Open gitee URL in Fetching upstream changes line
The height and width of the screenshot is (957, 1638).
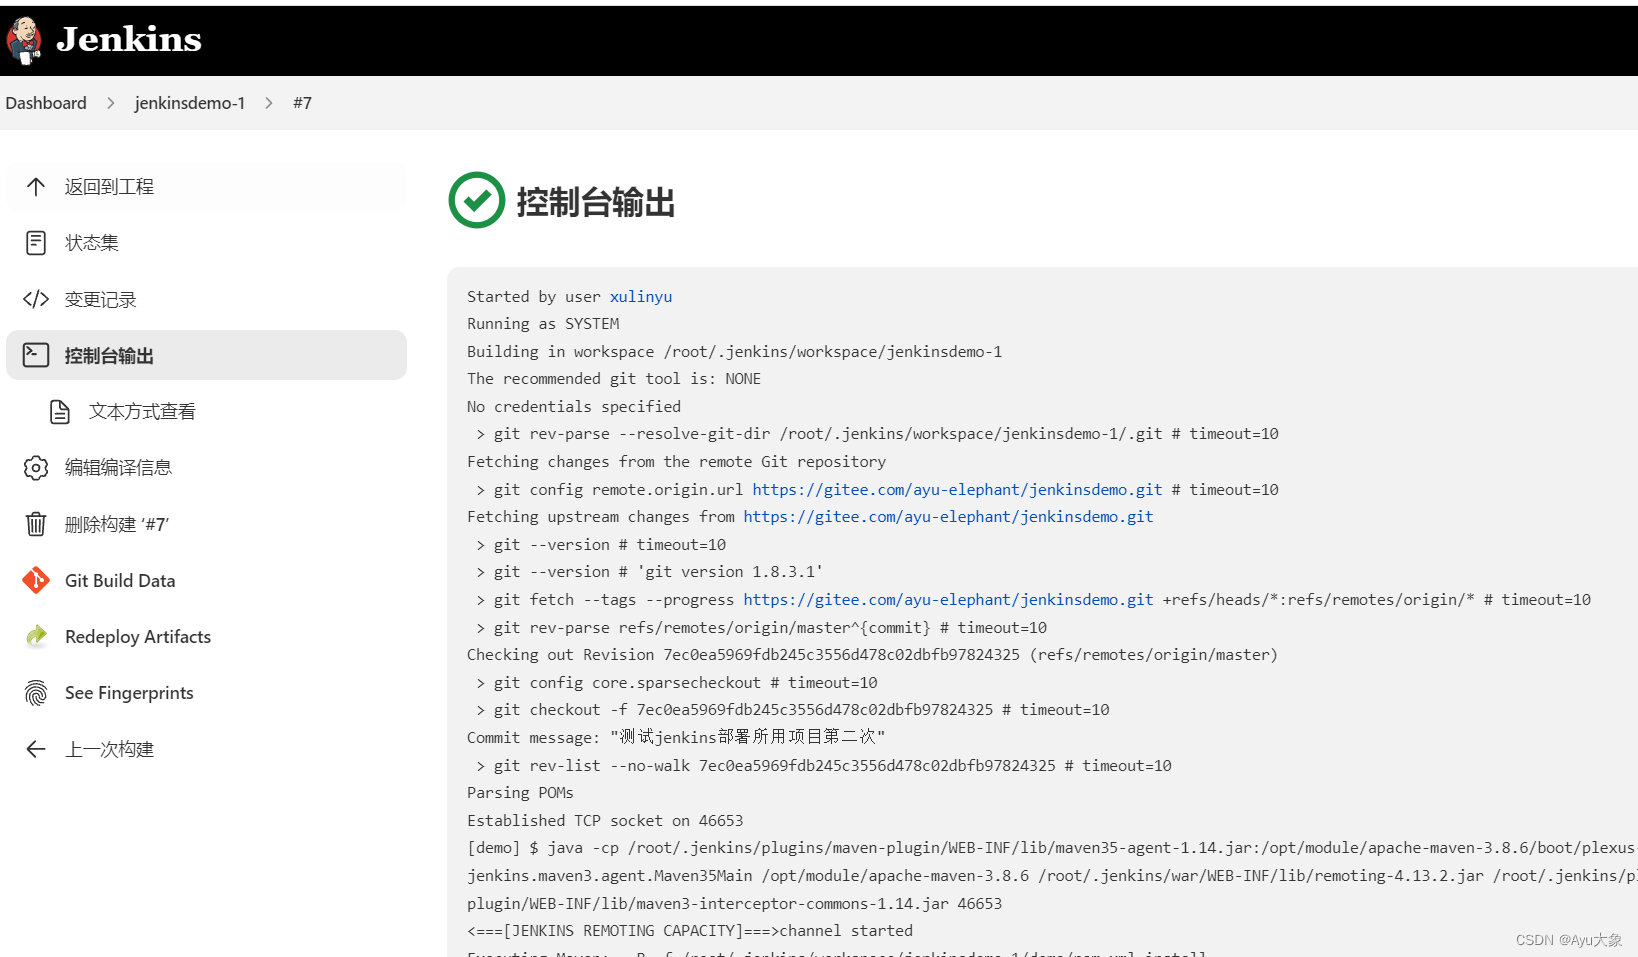pyautogui.click(x=948, y=517)
